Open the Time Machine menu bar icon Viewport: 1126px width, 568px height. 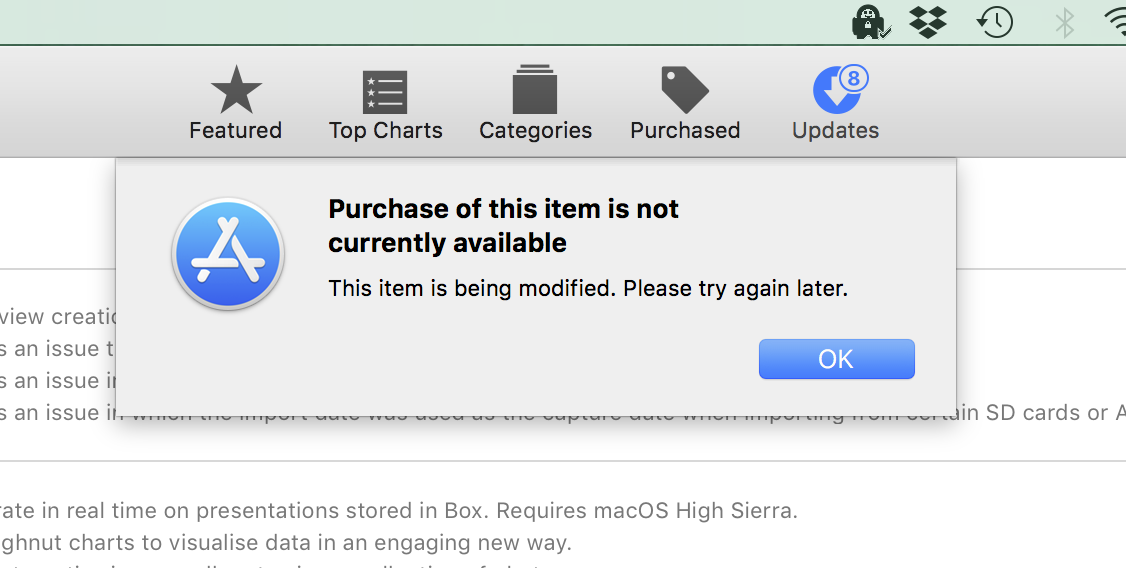(x=995, y=22)
